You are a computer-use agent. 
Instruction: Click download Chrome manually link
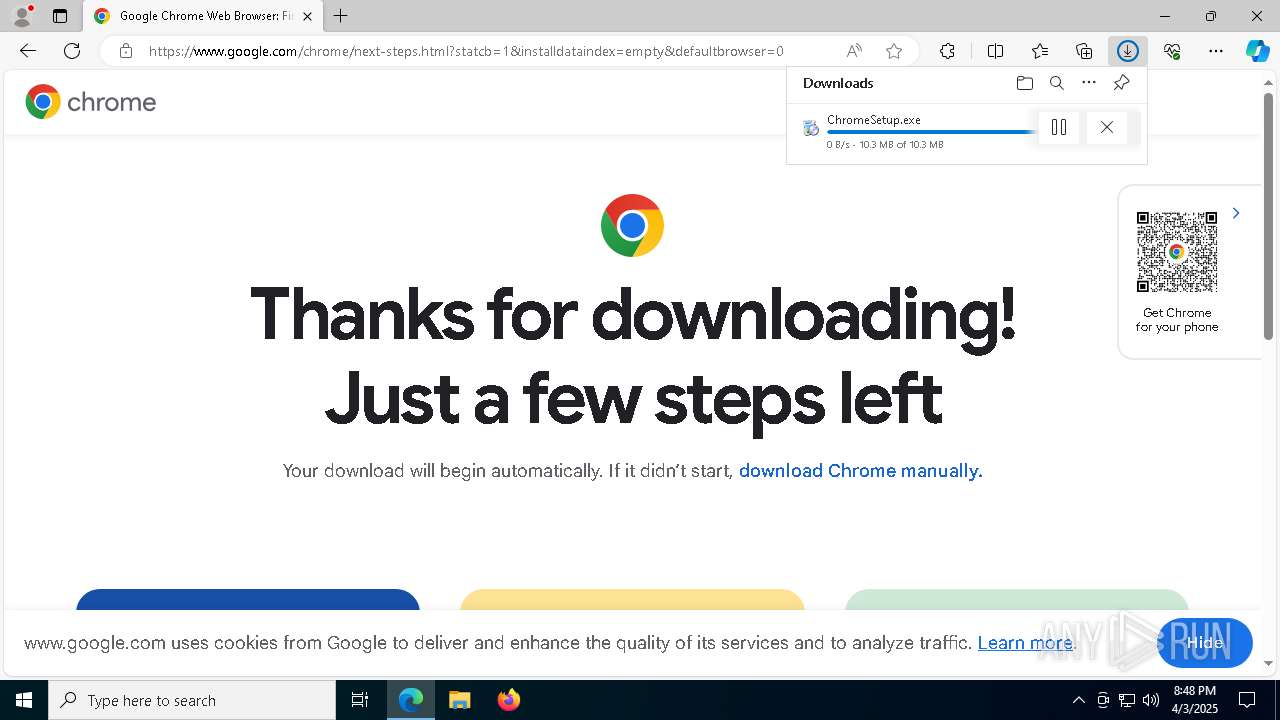(860, 471)
